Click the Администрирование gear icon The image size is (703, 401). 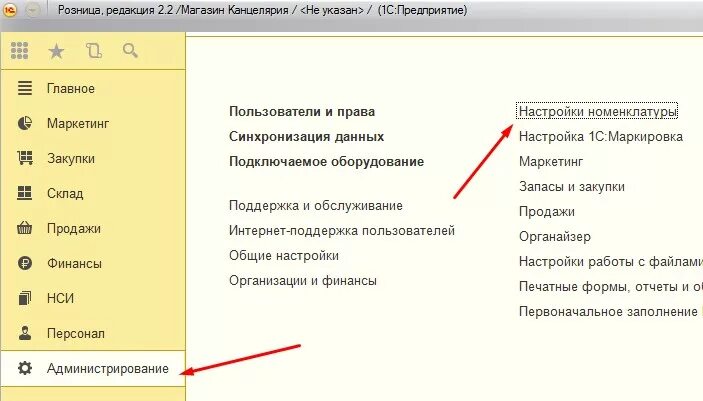coord(25,368)
